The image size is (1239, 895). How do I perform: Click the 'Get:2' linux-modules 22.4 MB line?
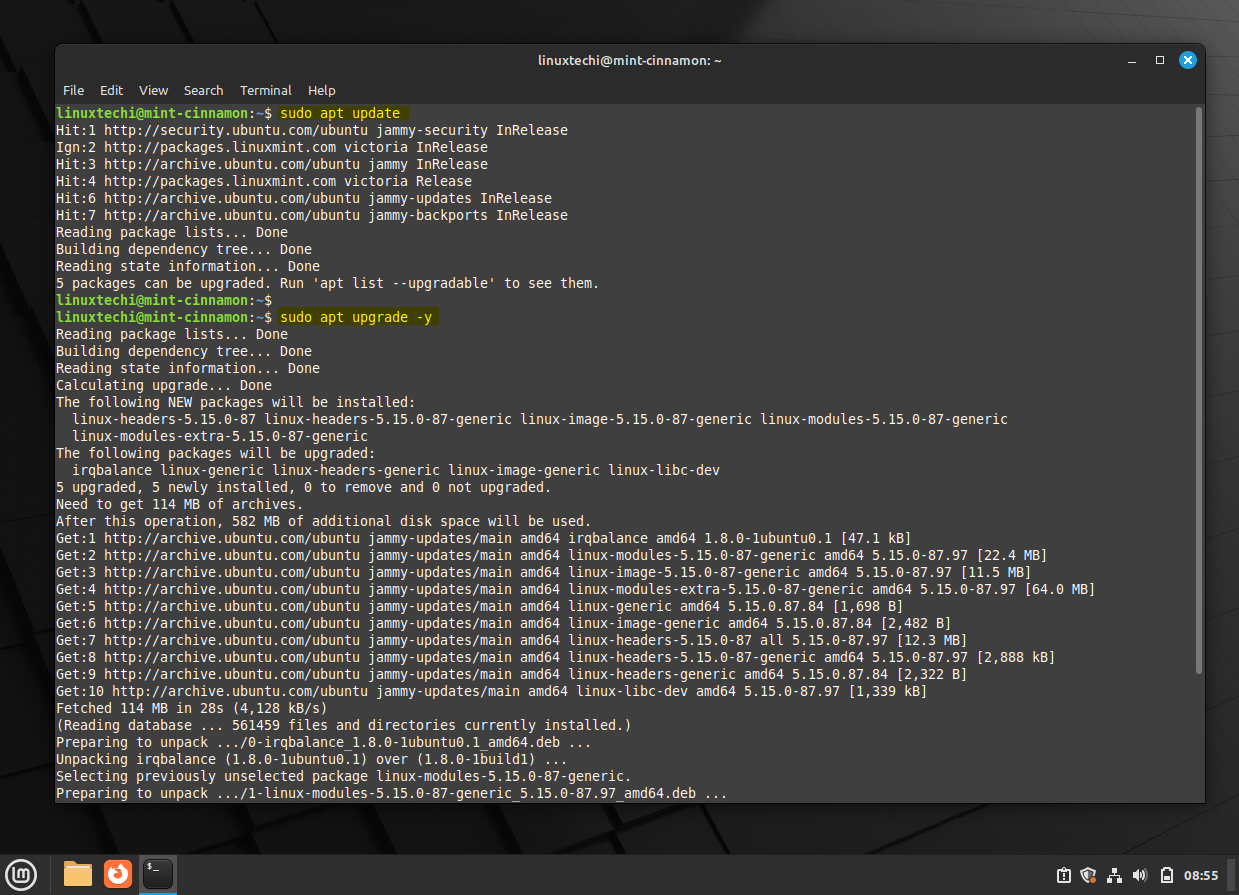(551, 555)
